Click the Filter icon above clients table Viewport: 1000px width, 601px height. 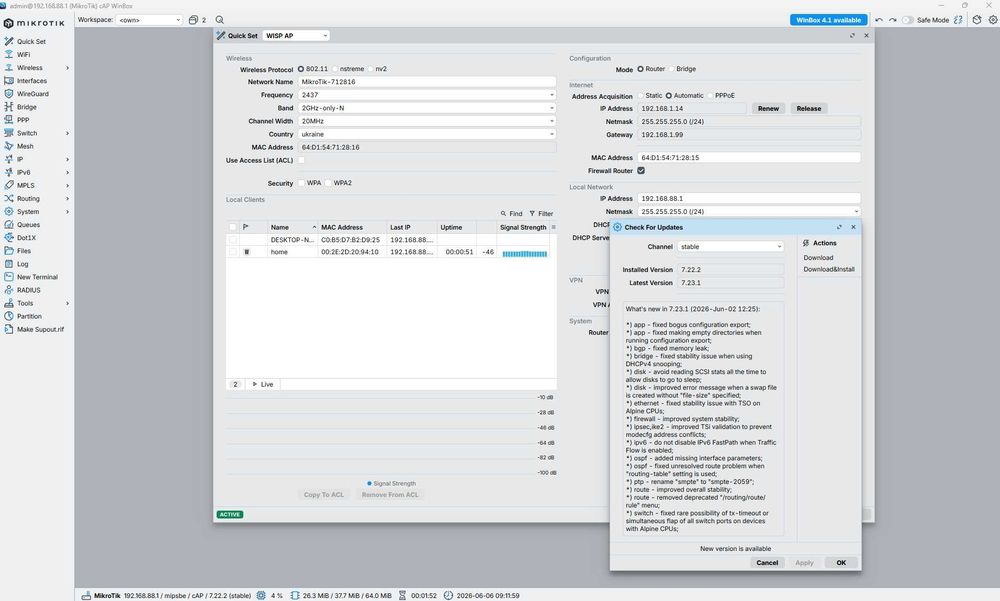[532, 214]
